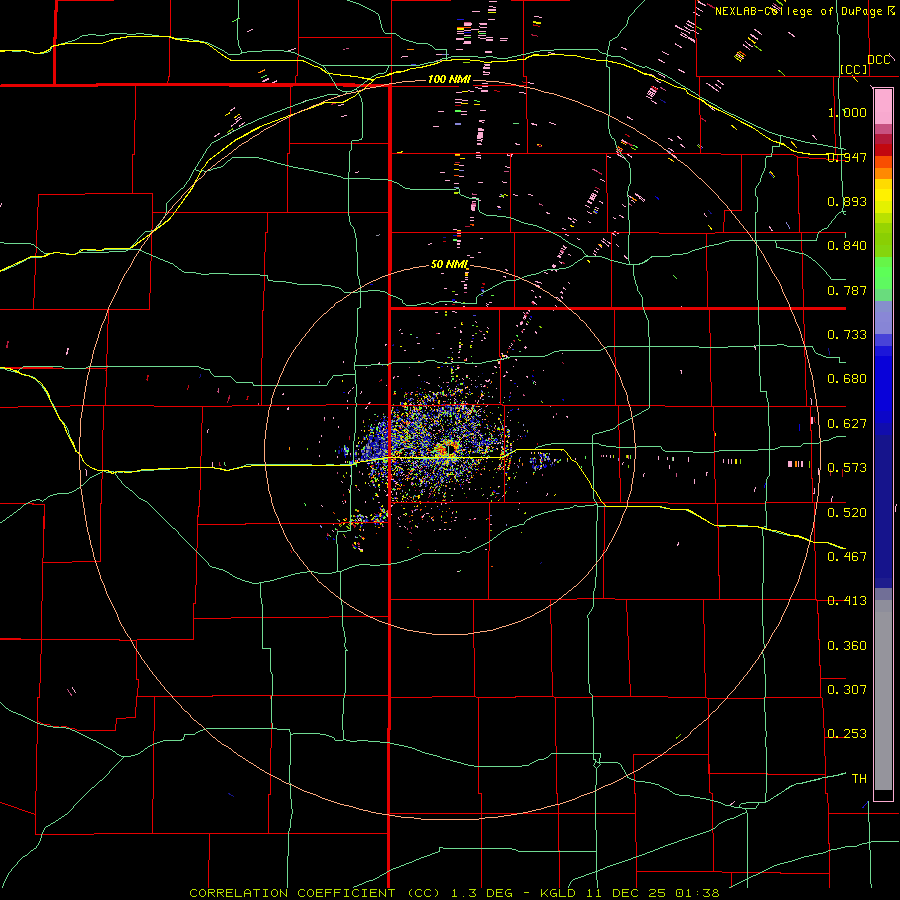Click the 0.413 scale value

click(847, 601)
